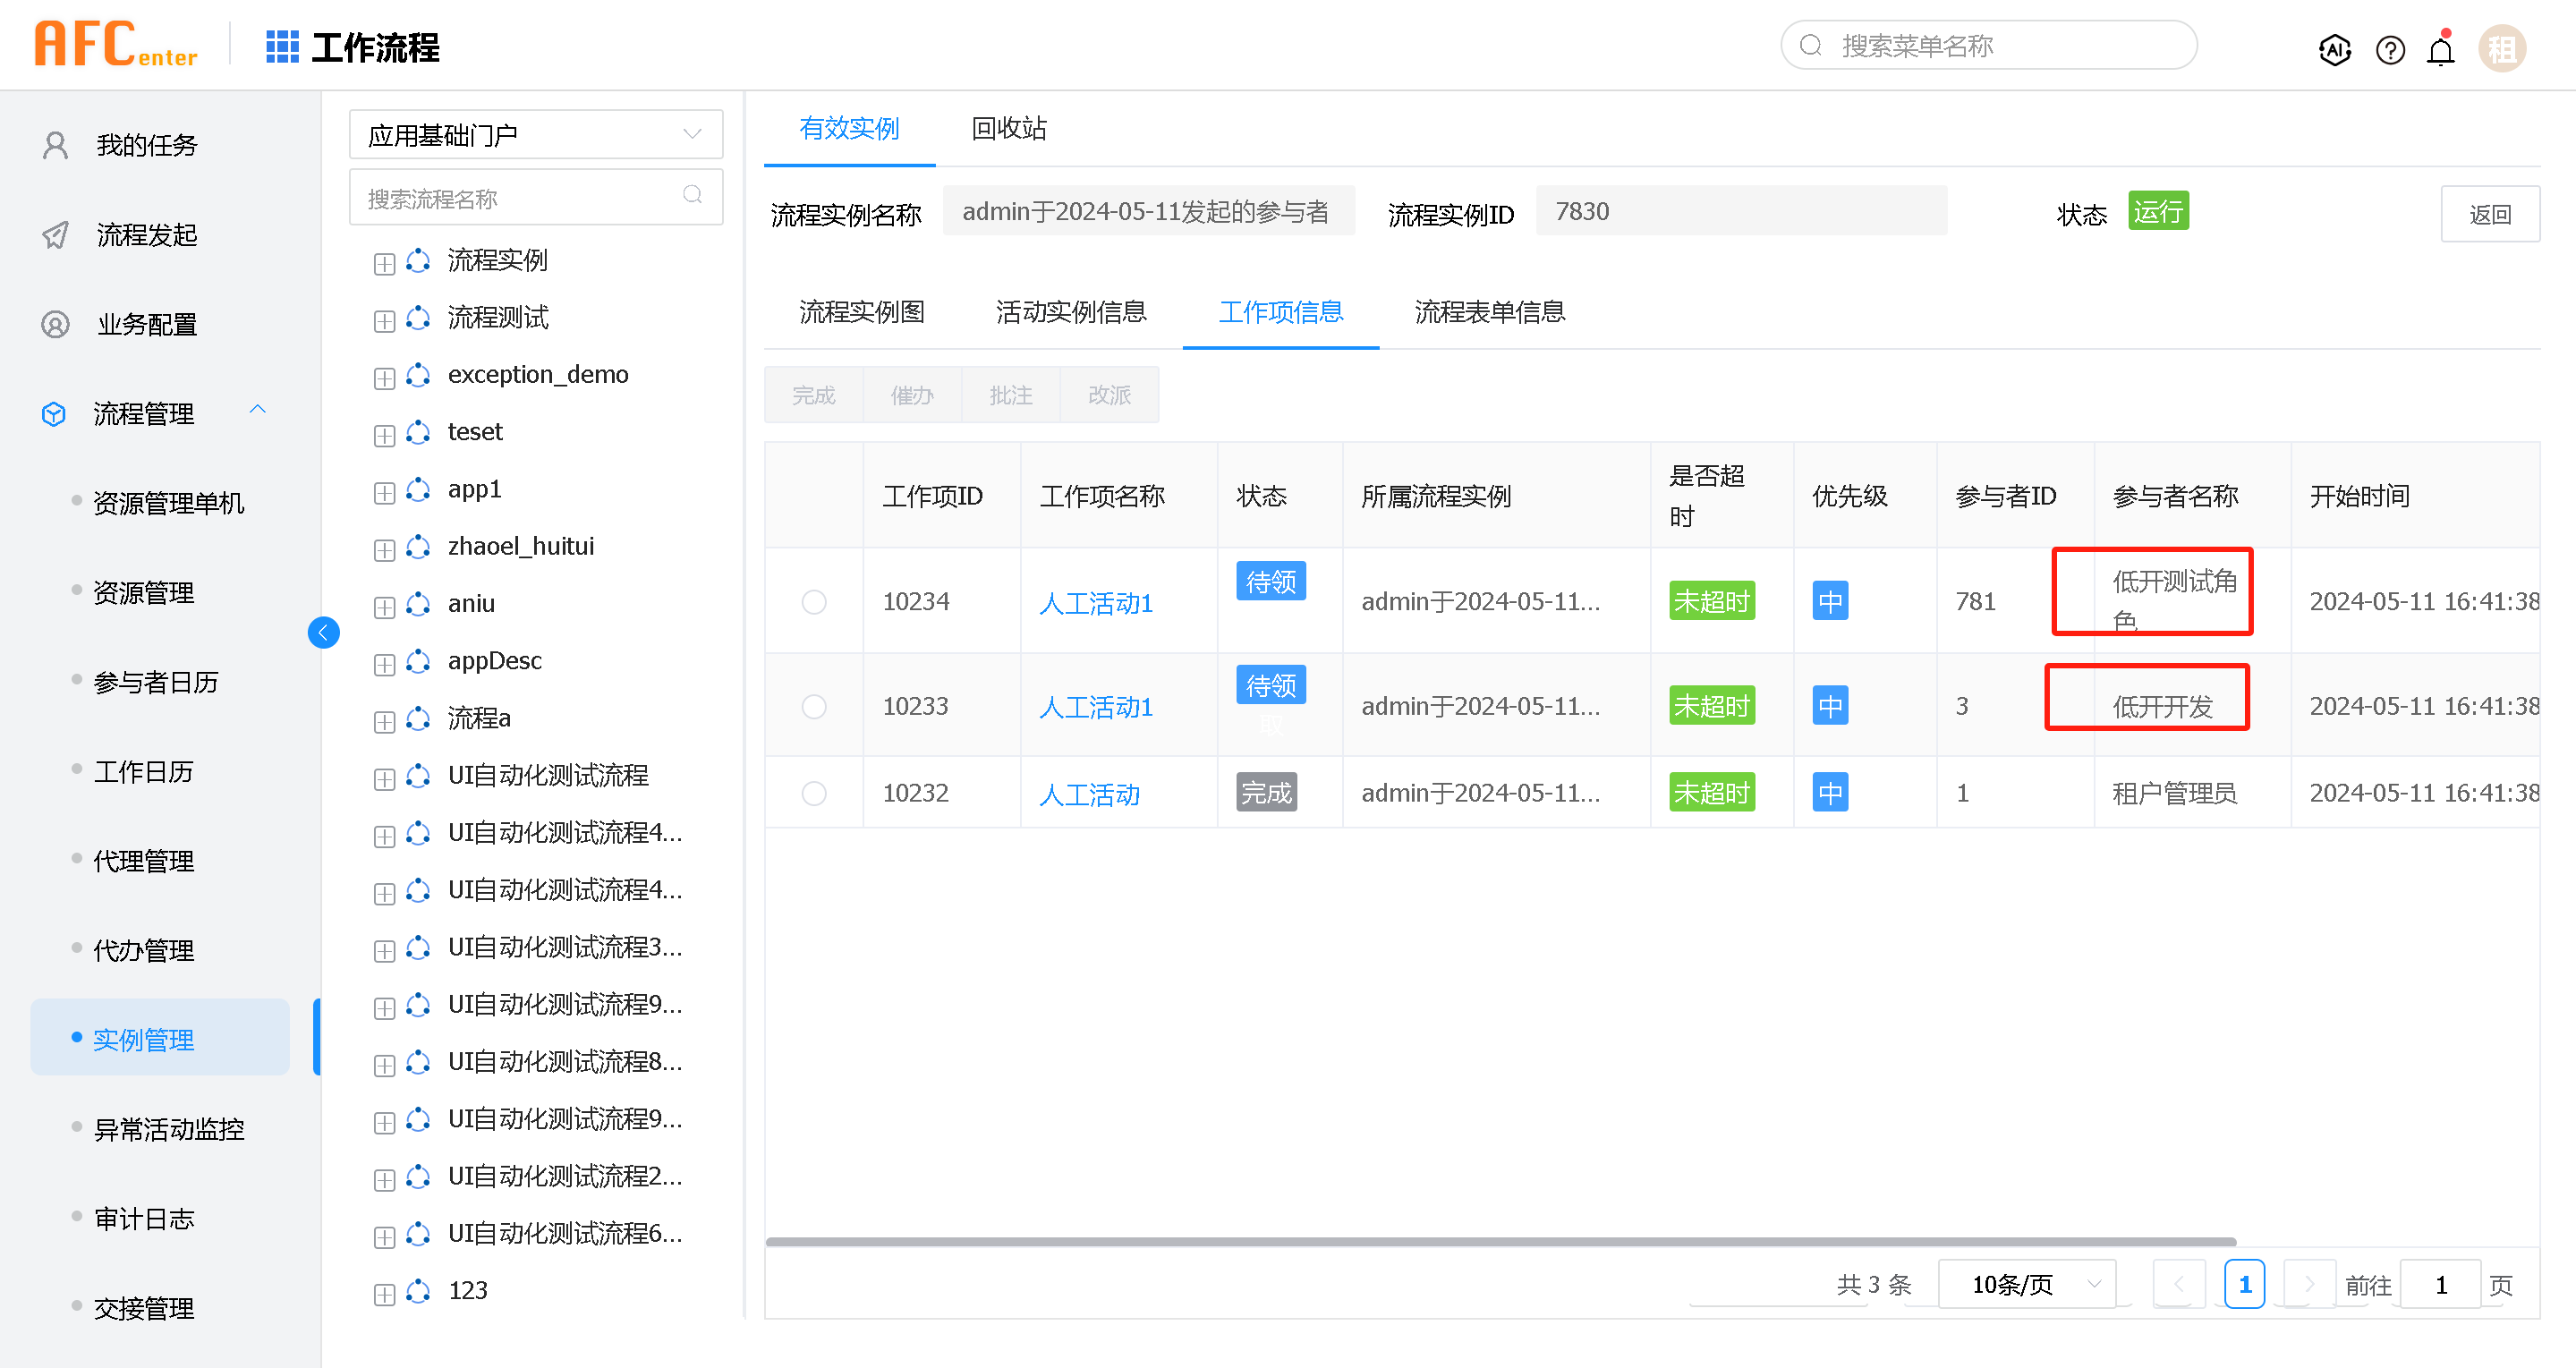Viewport: 2576px width, 1368px height.
Task: Open the notification bell
Action: click(x=2440, y=49)
